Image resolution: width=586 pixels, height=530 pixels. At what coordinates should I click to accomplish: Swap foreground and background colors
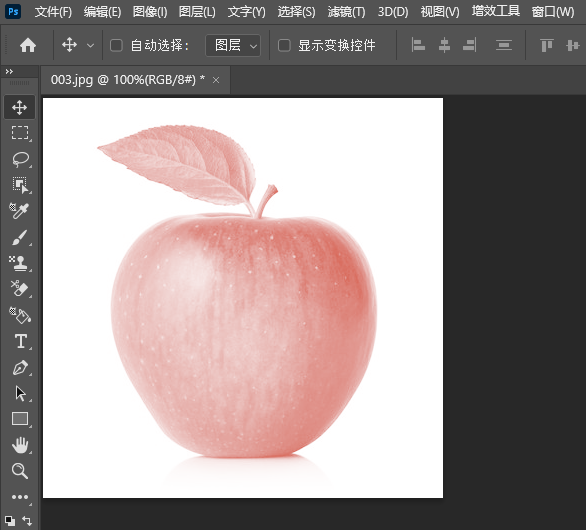pyautogui.click(x=27, y=520)
